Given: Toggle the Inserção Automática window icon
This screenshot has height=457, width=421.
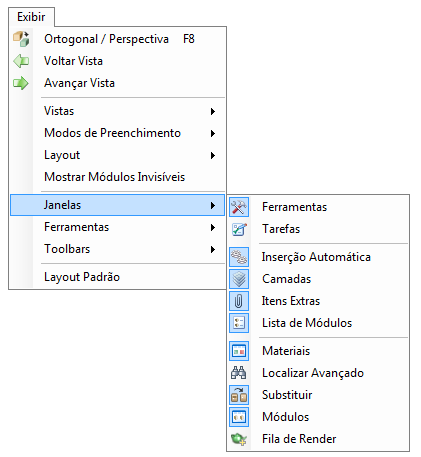Looking at the screenshot, I should point(239,257).
